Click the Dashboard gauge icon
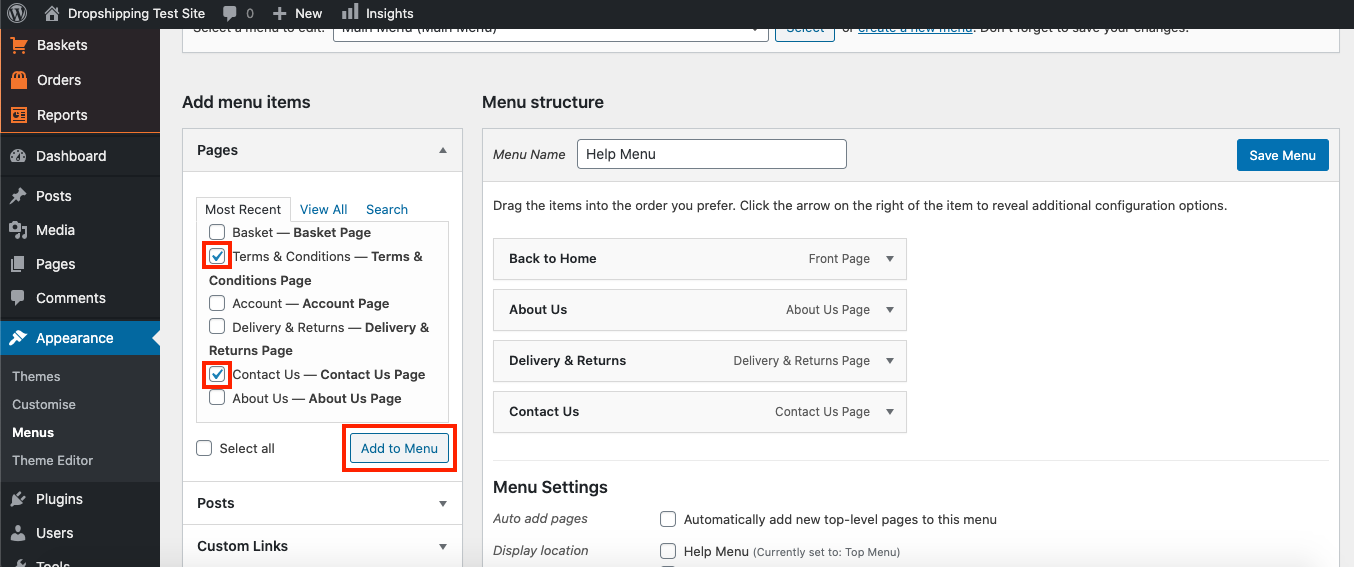The height and width of the screenshot is (567, 1354). pyautogui.click(x=18, y=156)
